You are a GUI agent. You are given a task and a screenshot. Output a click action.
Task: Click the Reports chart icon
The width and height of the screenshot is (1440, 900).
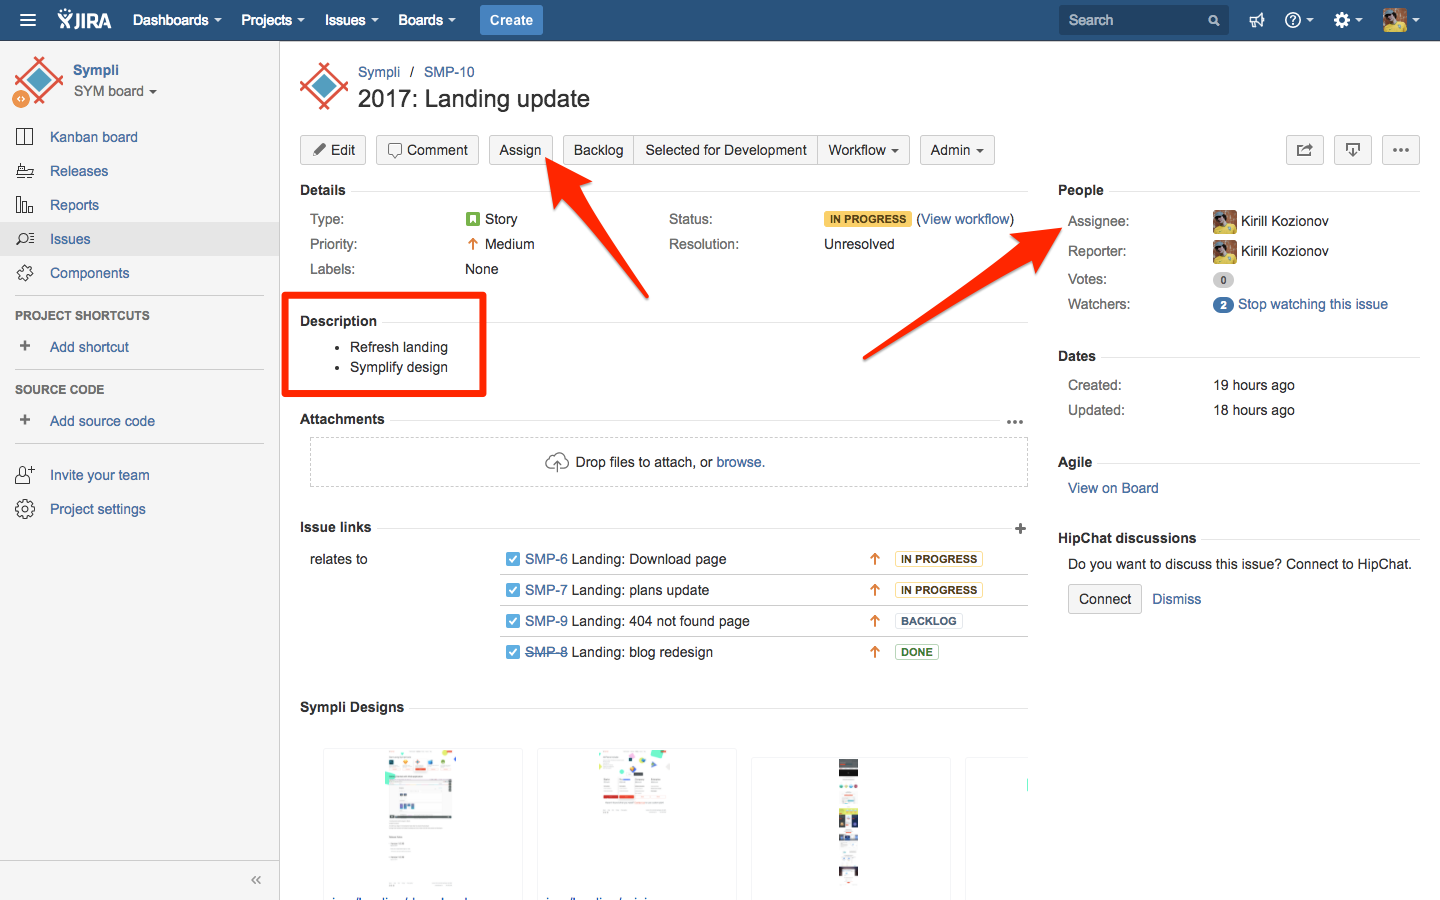(25, 205)
